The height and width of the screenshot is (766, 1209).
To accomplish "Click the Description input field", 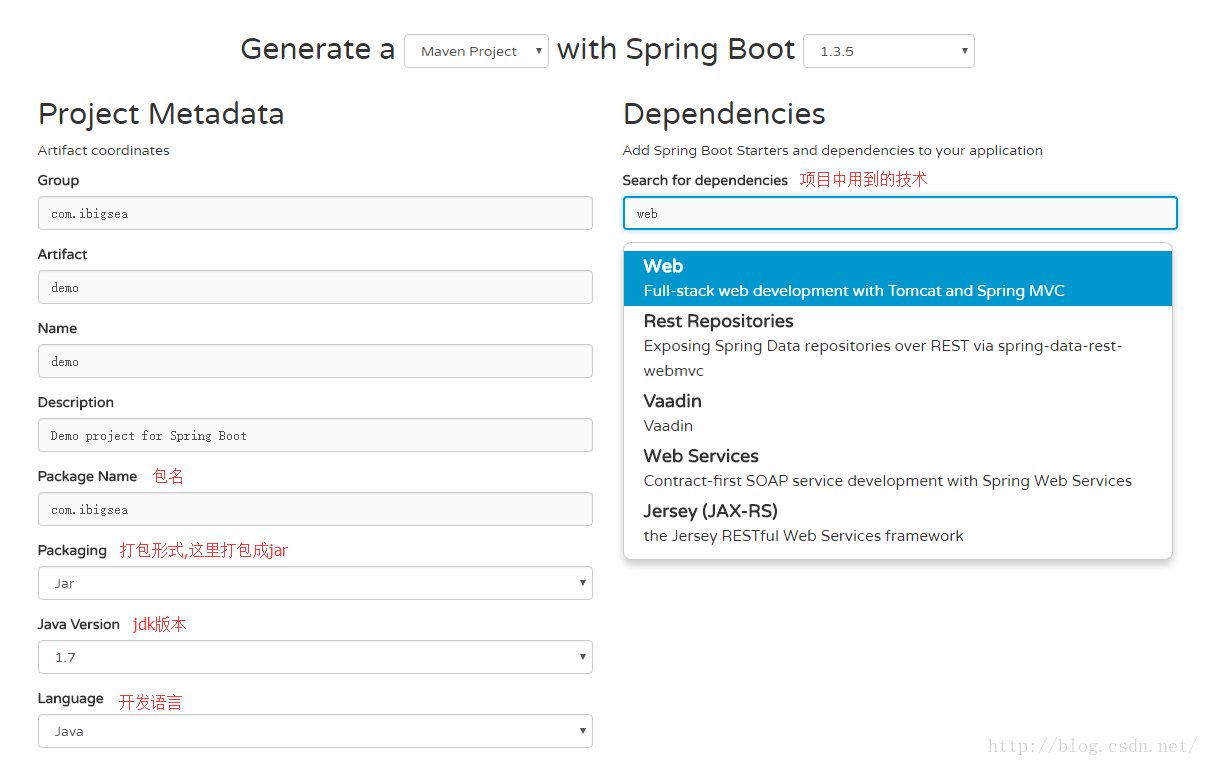I will pyautogui.click(x=315, y=435).
